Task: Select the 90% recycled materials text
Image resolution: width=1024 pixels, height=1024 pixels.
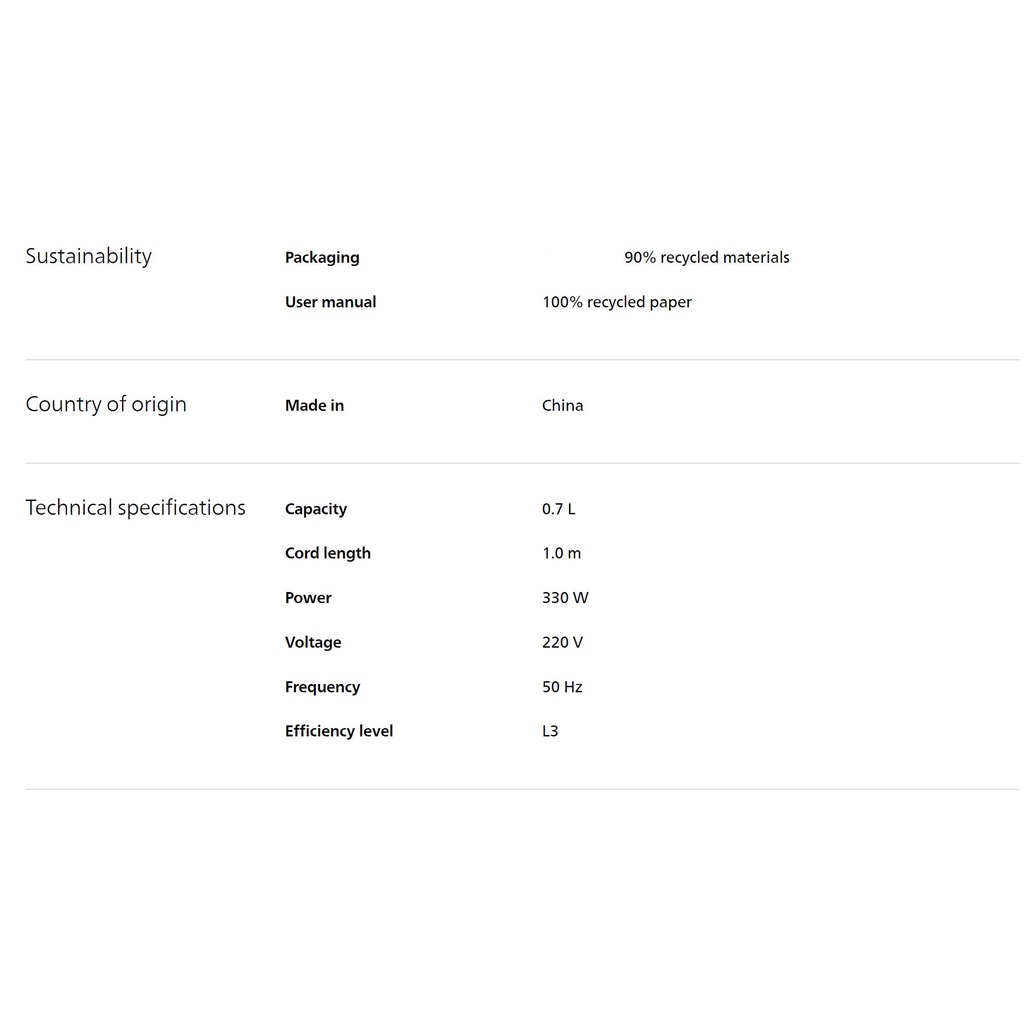Action: click(706, 258)
